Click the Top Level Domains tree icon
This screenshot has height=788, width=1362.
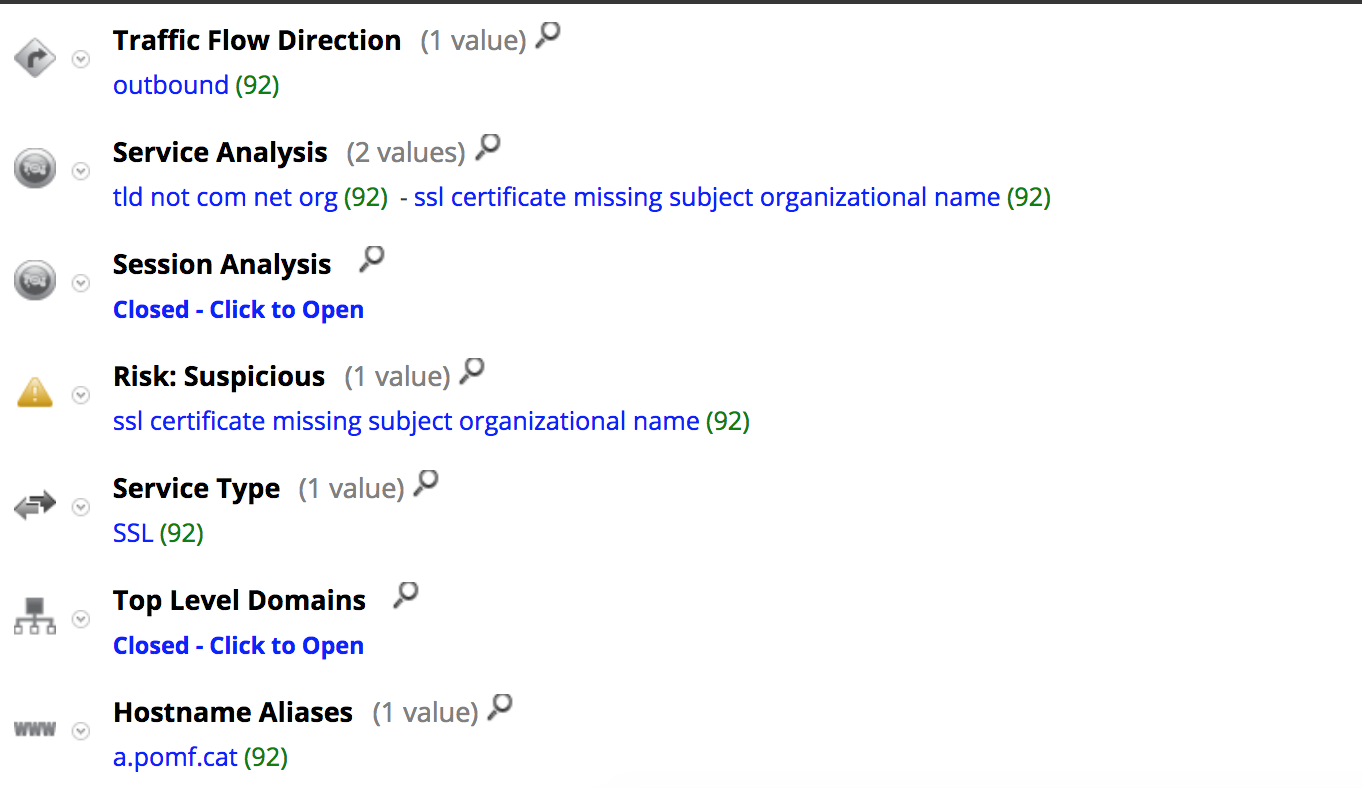[34, 617]
